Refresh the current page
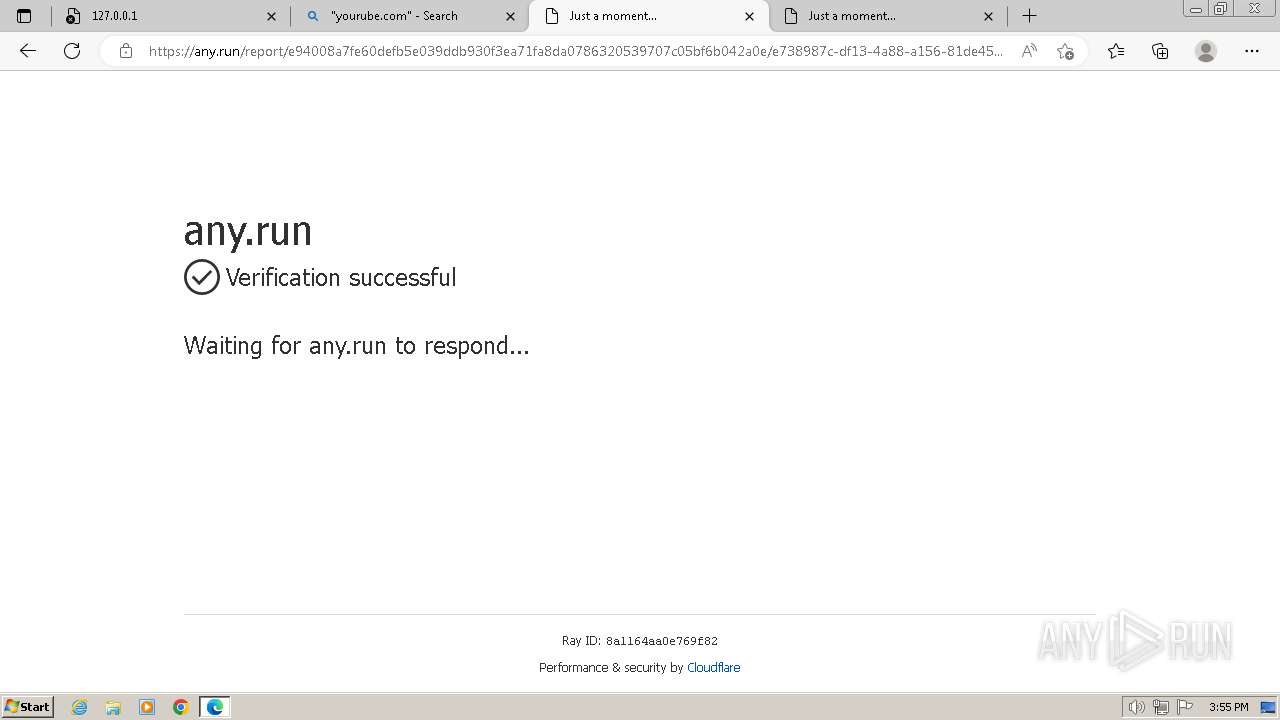 tap(72, 51)
